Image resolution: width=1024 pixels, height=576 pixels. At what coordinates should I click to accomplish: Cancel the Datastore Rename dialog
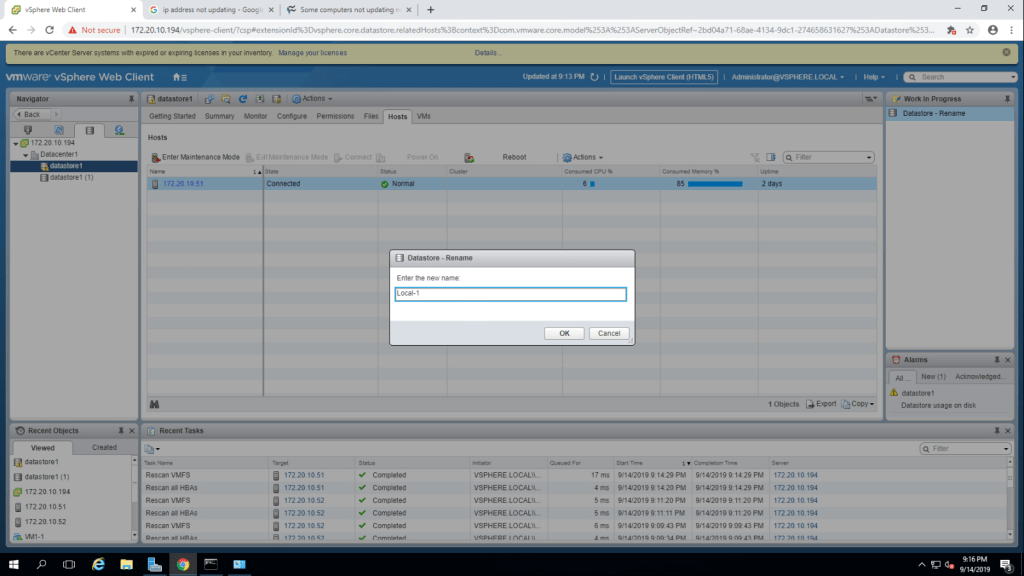coord(610,333)
